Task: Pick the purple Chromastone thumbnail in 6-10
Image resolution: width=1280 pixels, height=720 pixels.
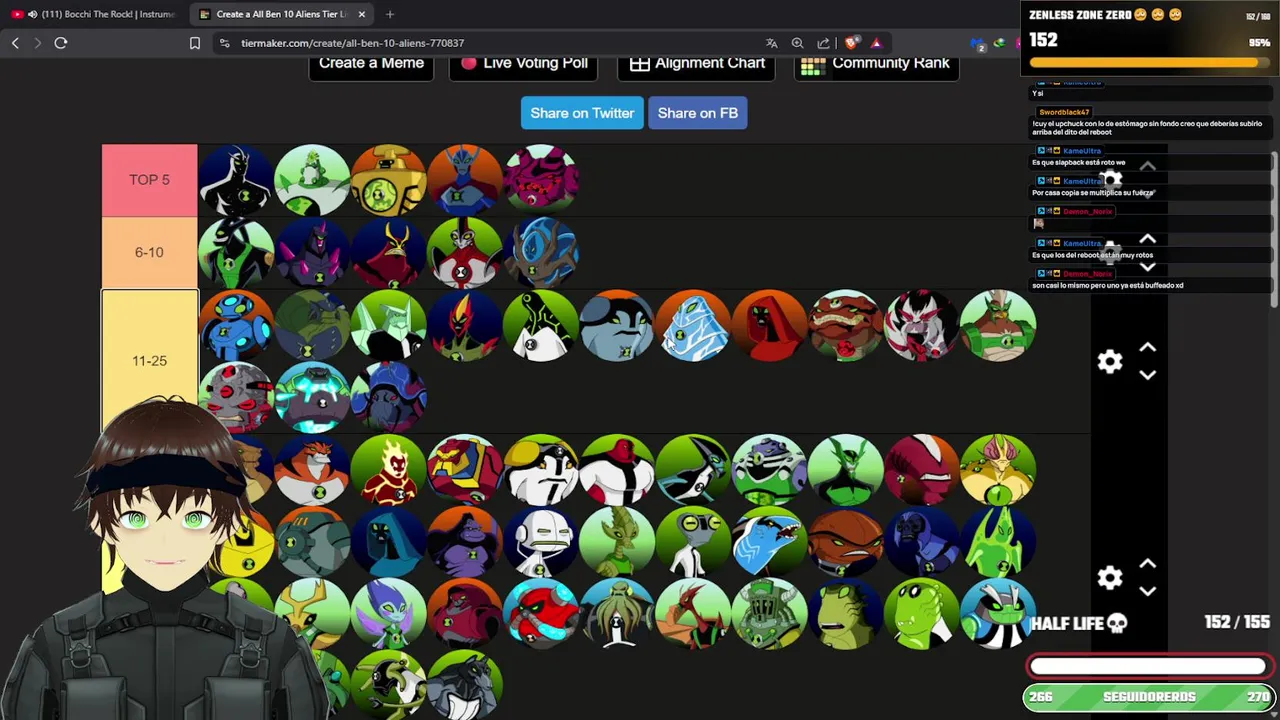Action: [x=312, y=252]
